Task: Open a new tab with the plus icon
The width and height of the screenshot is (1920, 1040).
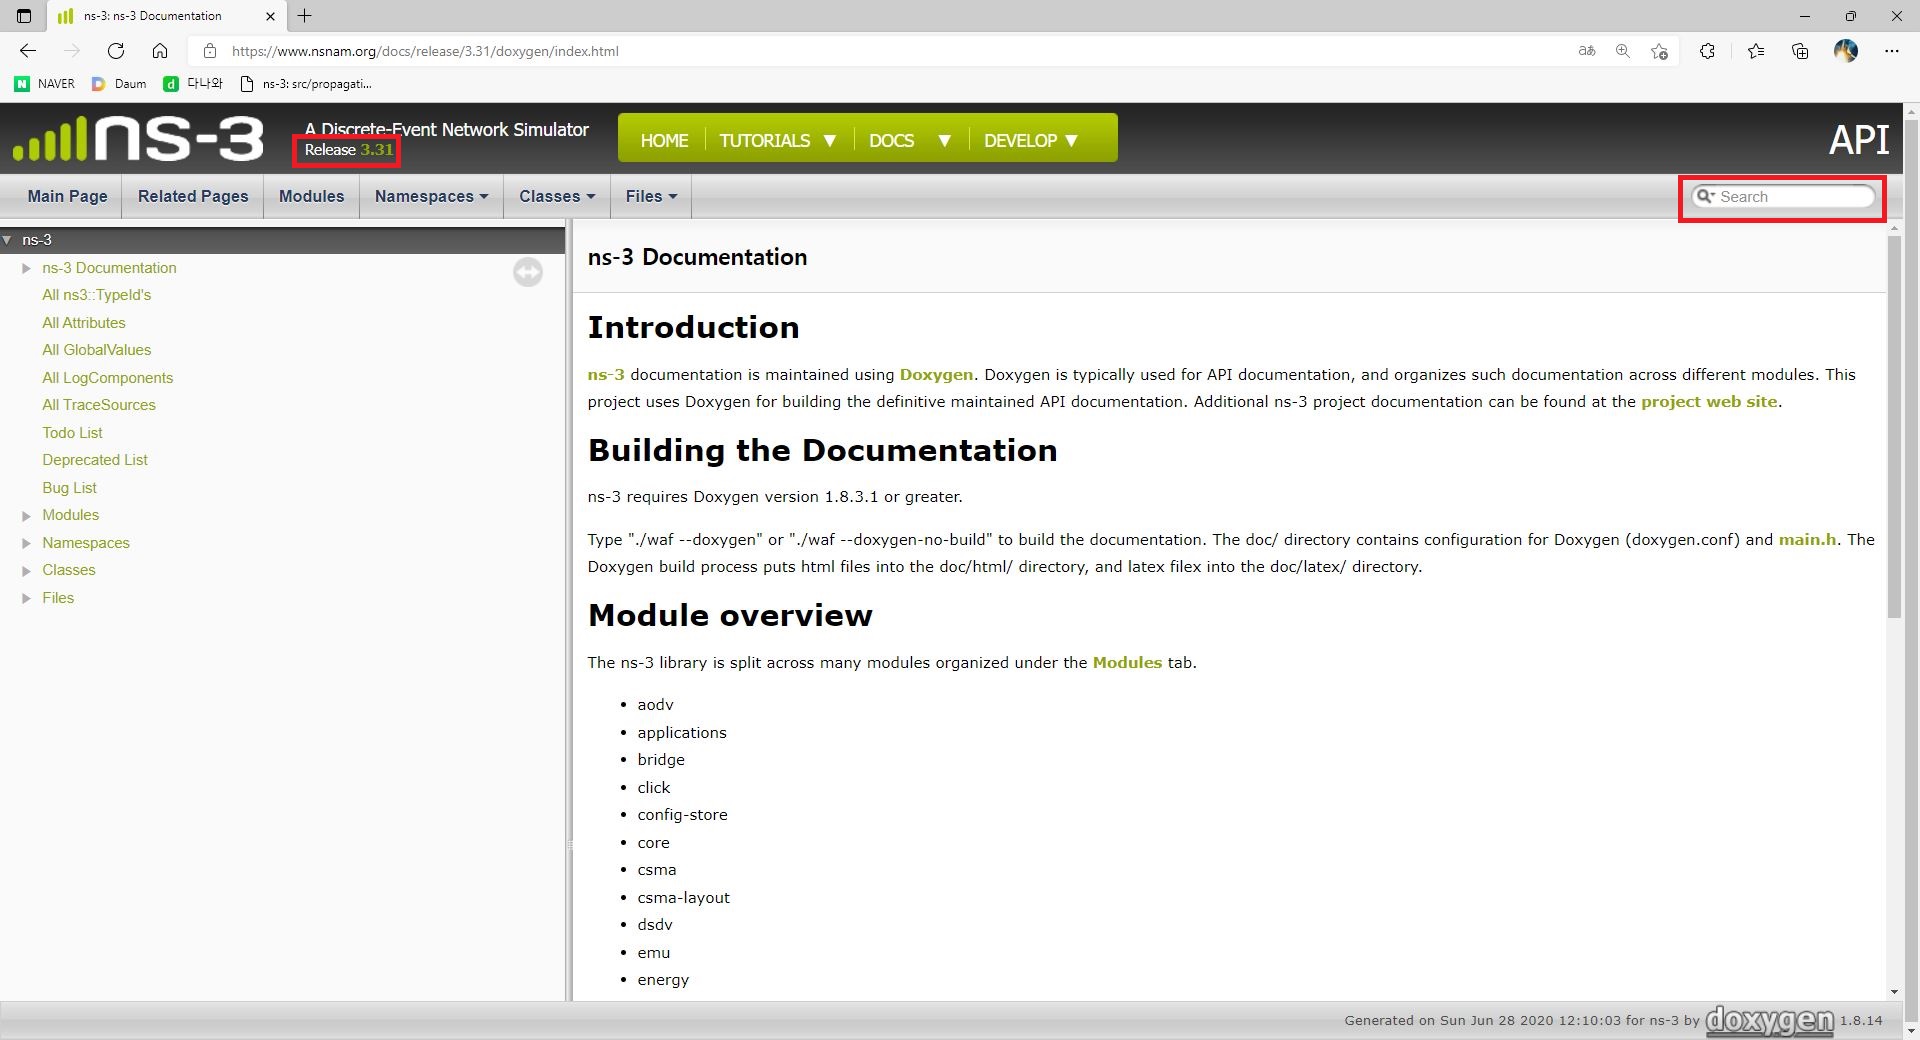Action: [x=305, y=16]
